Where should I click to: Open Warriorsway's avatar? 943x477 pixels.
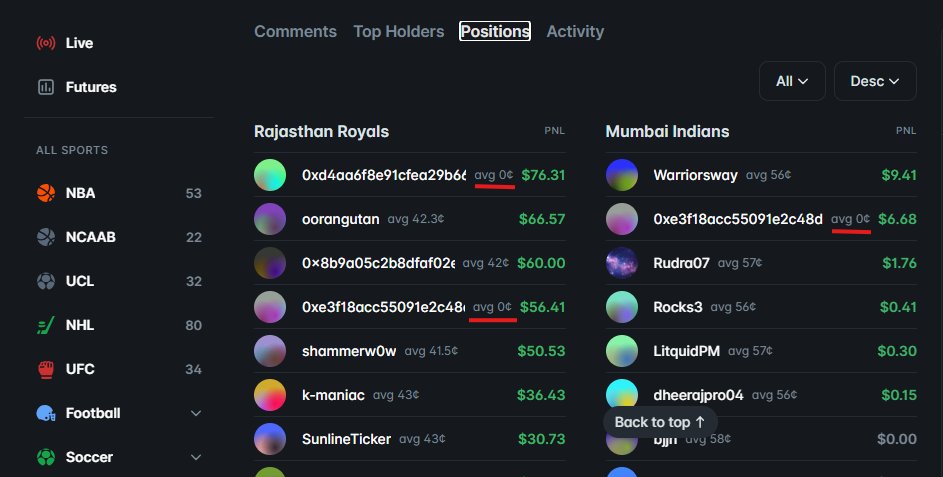tap(622, 175)
